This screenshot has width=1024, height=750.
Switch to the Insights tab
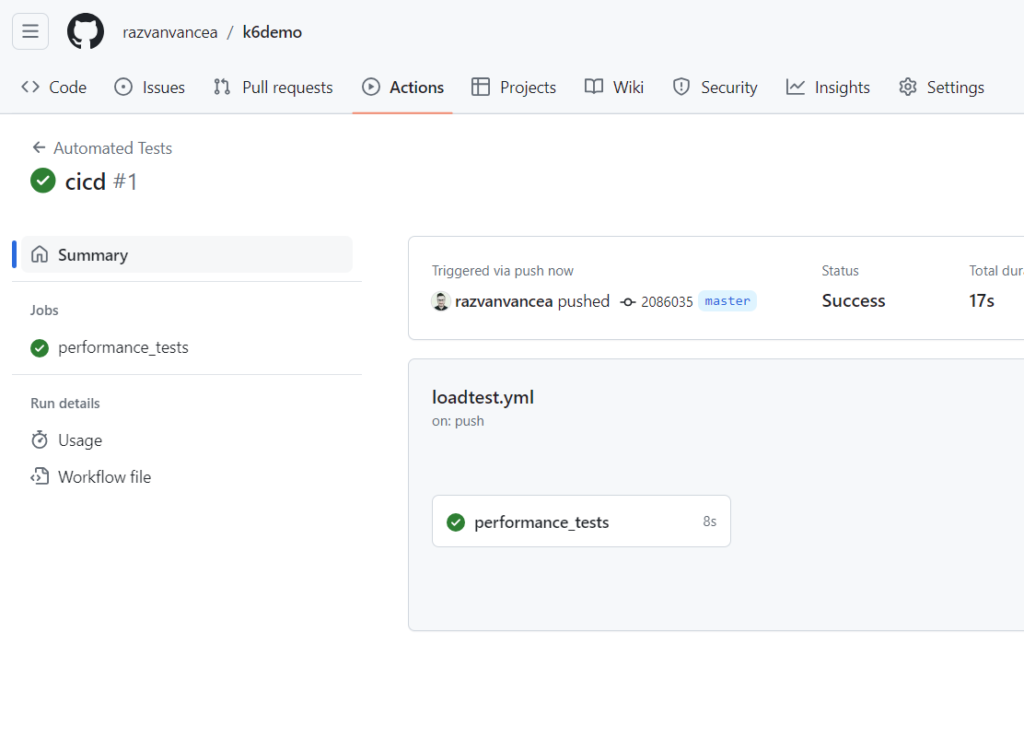tap(828, 87)
